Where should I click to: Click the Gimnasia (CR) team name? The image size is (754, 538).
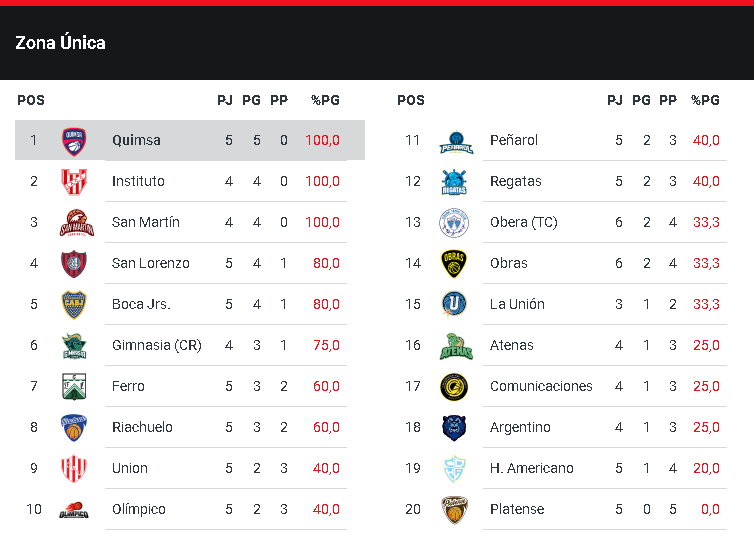156,345
